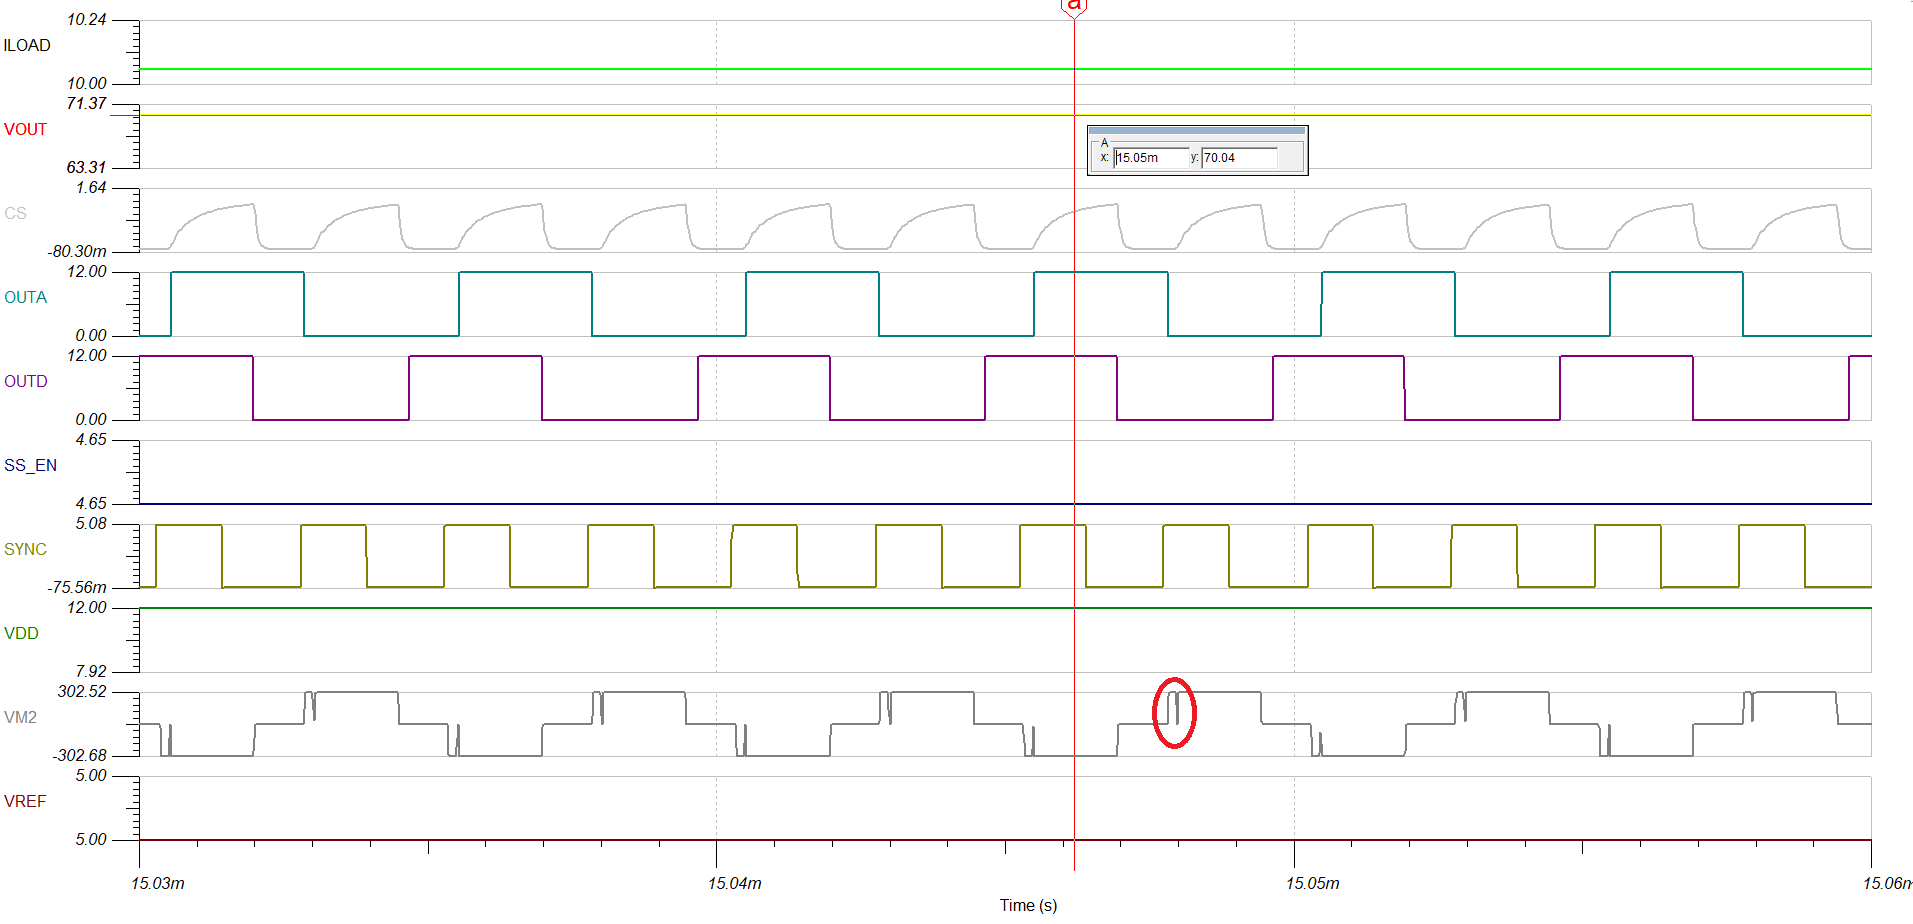
Task: Click the SYNC upper axis value 5.08
Action: coord(91,524)
